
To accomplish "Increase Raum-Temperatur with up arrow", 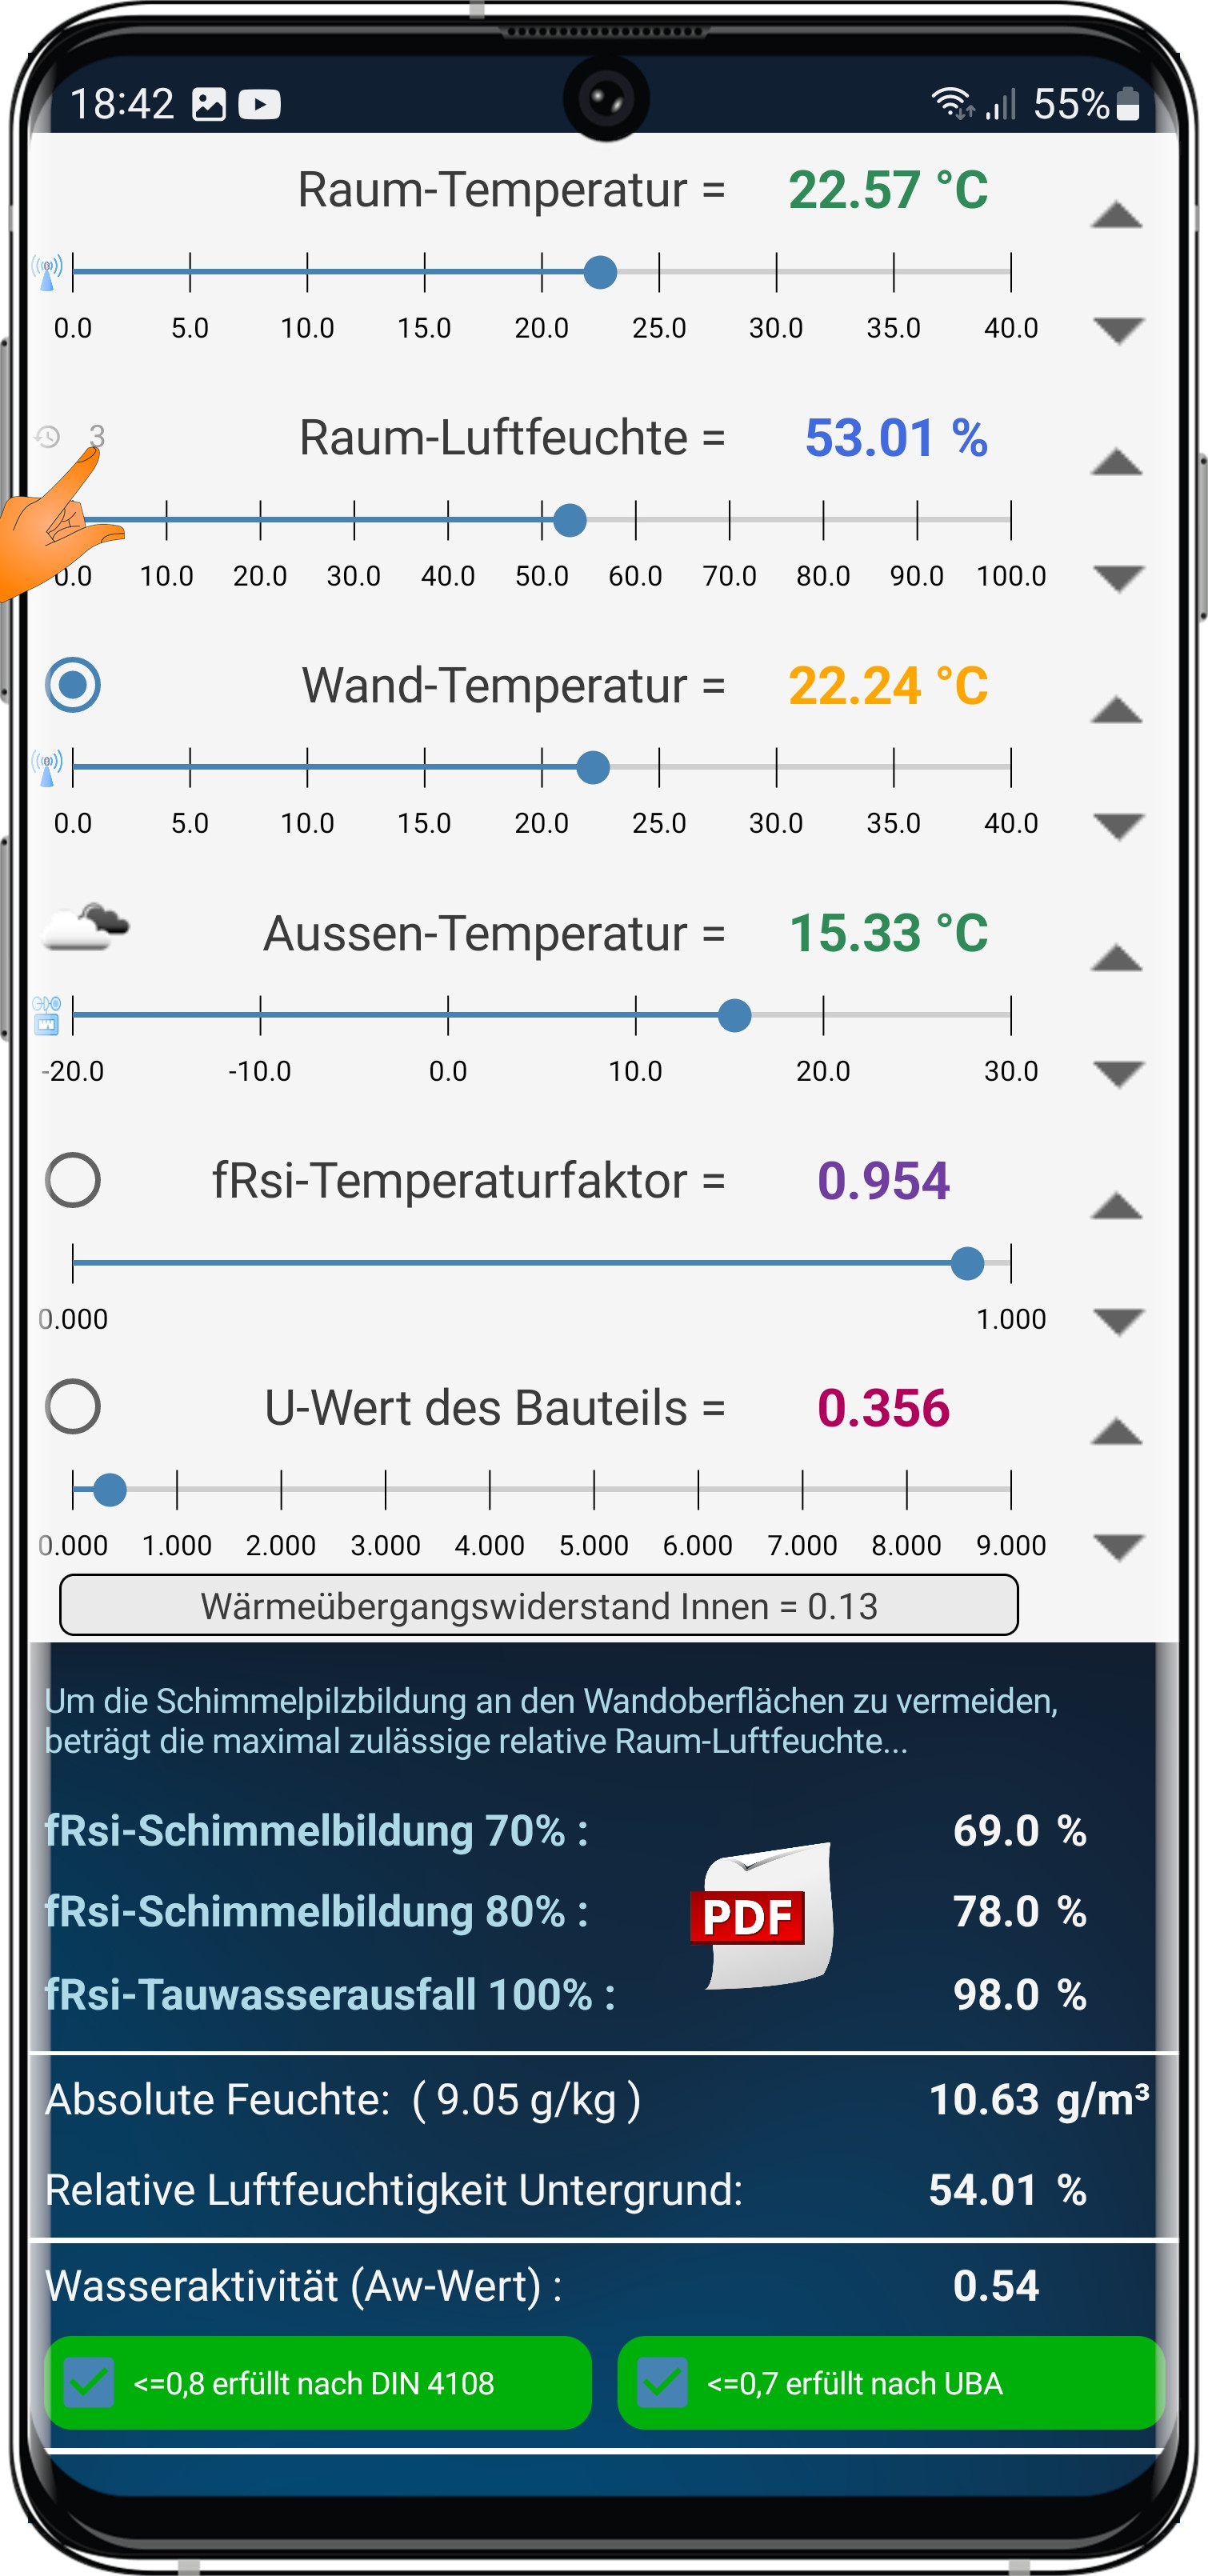I will coord(1117,215).
